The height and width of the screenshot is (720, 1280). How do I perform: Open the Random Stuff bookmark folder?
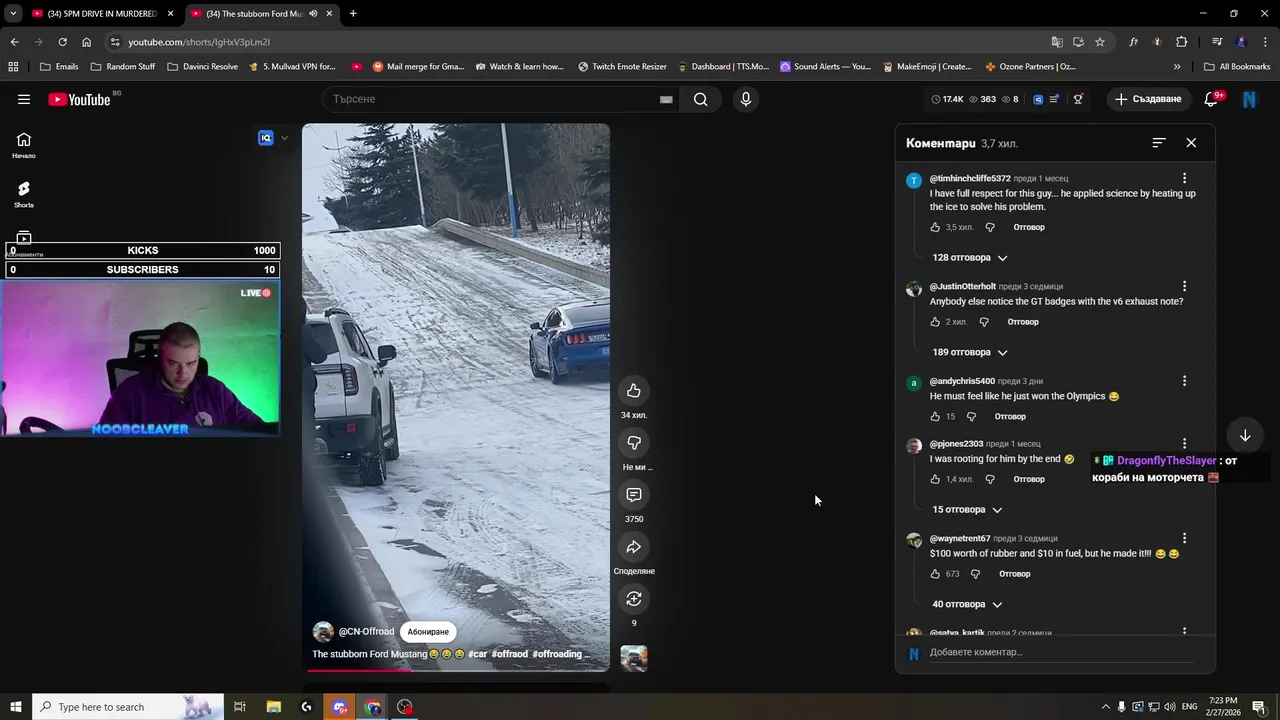click(123, 67)
